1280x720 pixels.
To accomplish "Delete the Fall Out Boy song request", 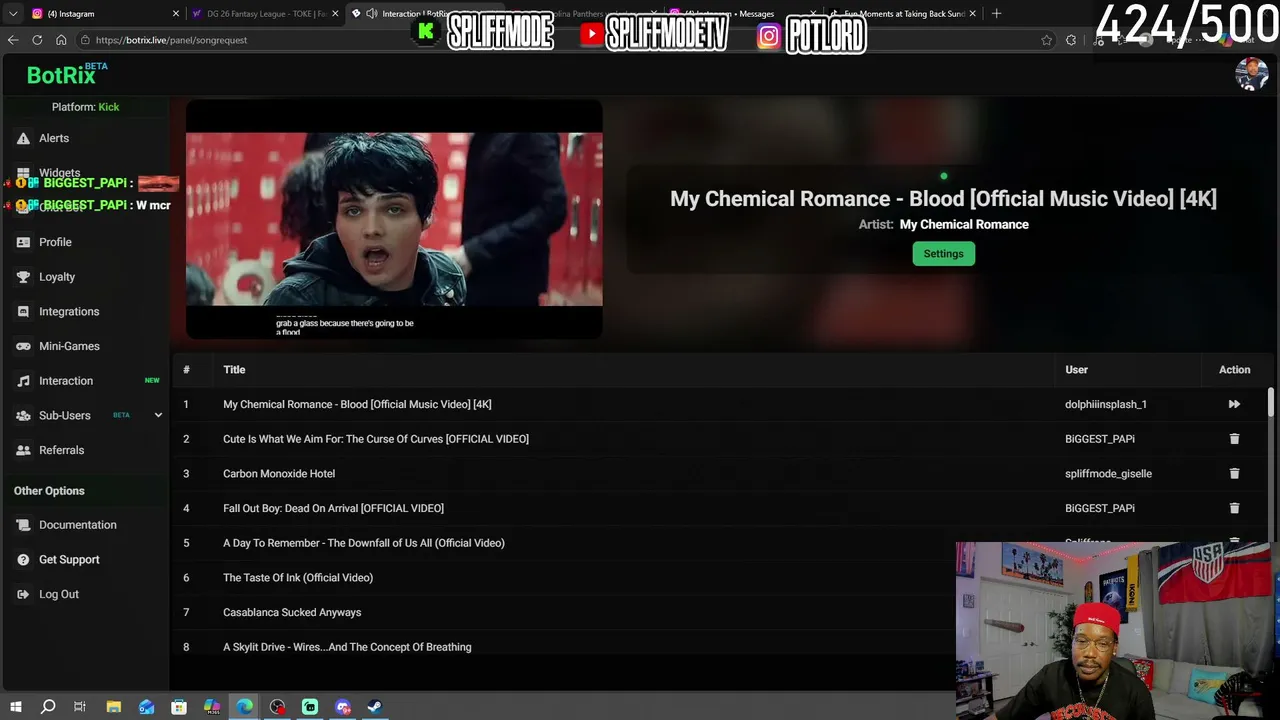I will 1234,508.
